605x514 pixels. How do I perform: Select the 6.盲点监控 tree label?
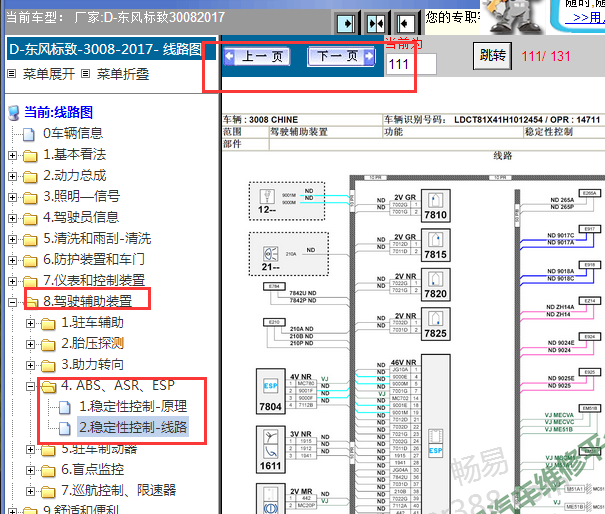[x=93, y=469]
